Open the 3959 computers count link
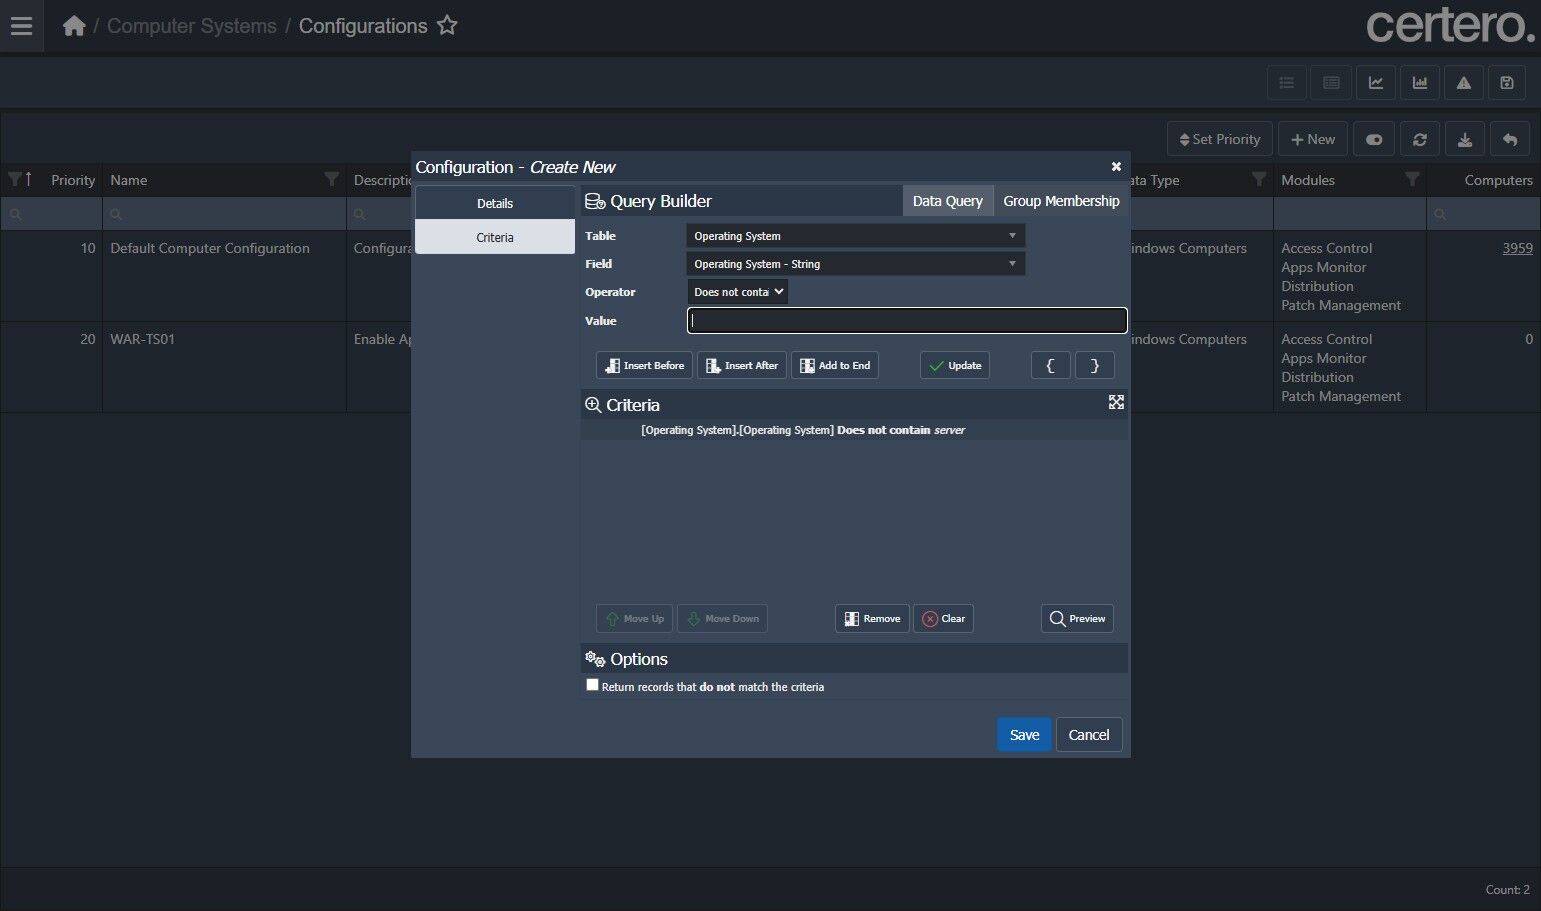The width and height of the screenshot is (1541, 911). (x=1516, y=248)
